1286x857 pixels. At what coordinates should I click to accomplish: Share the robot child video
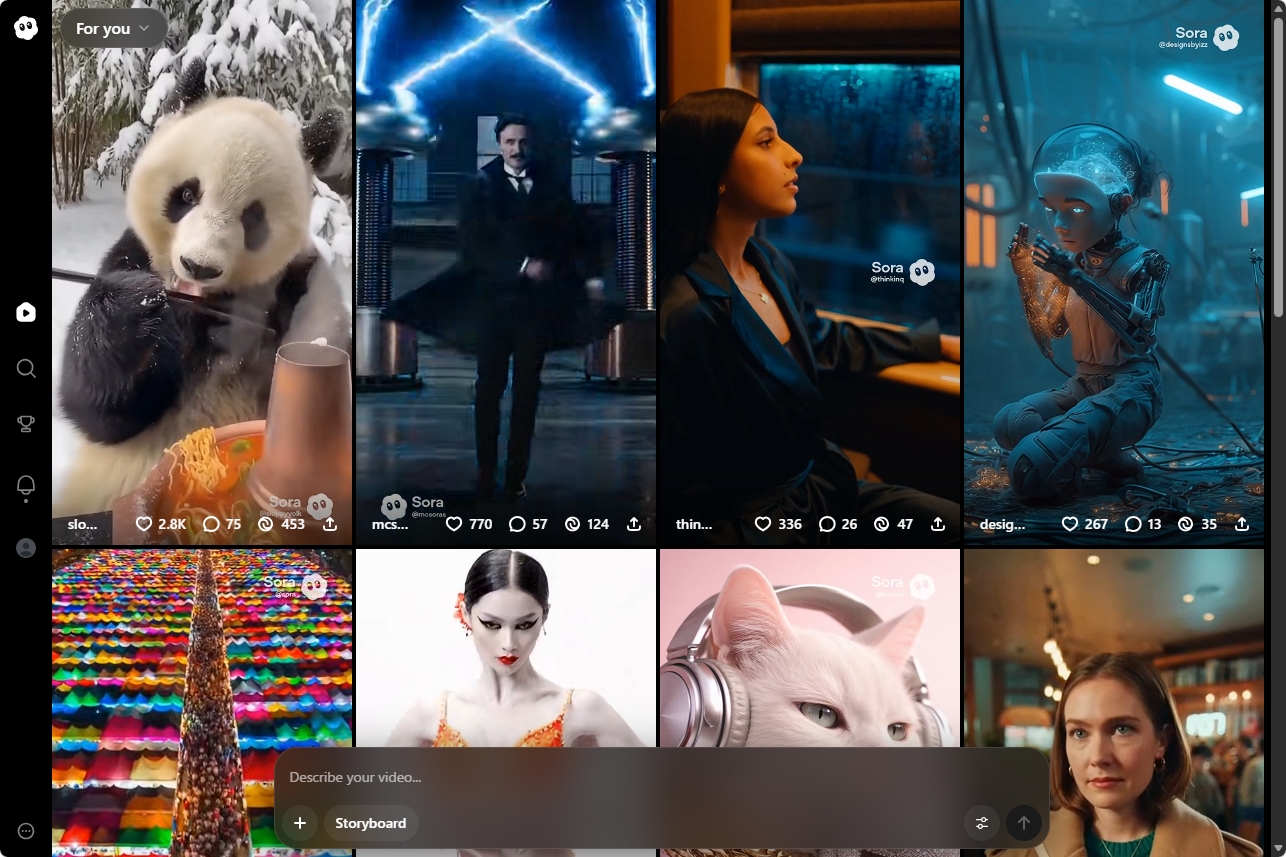pyautogui.click(x=1242, y=524)
